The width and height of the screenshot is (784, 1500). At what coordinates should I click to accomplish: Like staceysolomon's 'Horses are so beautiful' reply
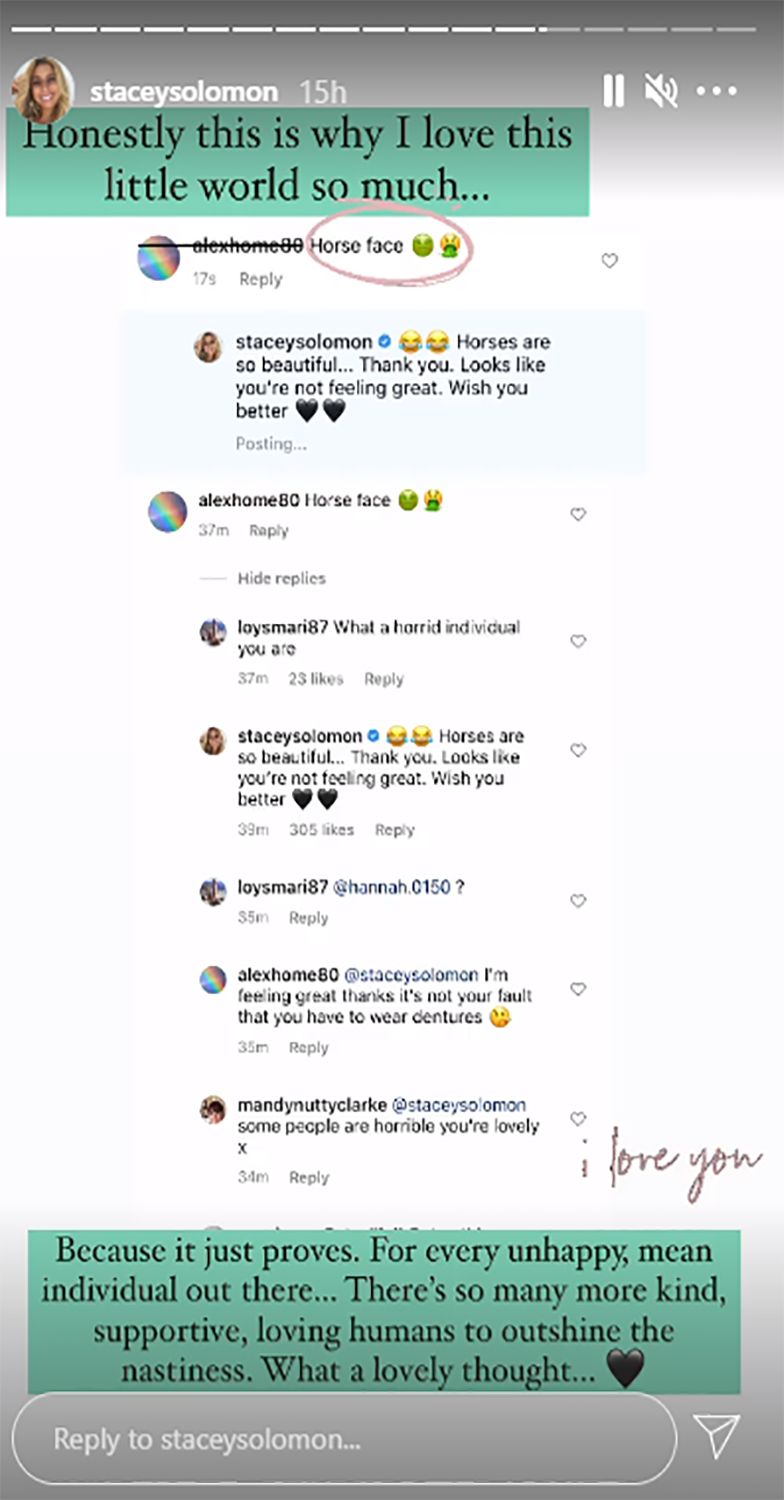click(578, 750)
